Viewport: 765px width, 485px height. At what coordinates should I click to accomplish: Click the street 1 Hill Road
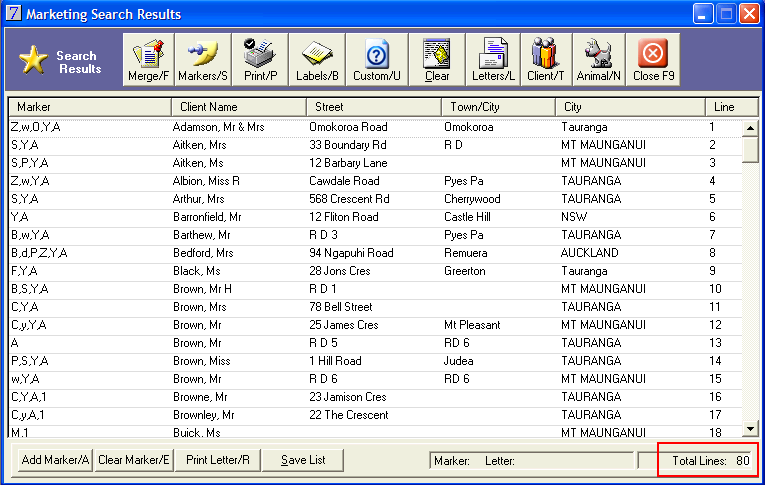335,362
